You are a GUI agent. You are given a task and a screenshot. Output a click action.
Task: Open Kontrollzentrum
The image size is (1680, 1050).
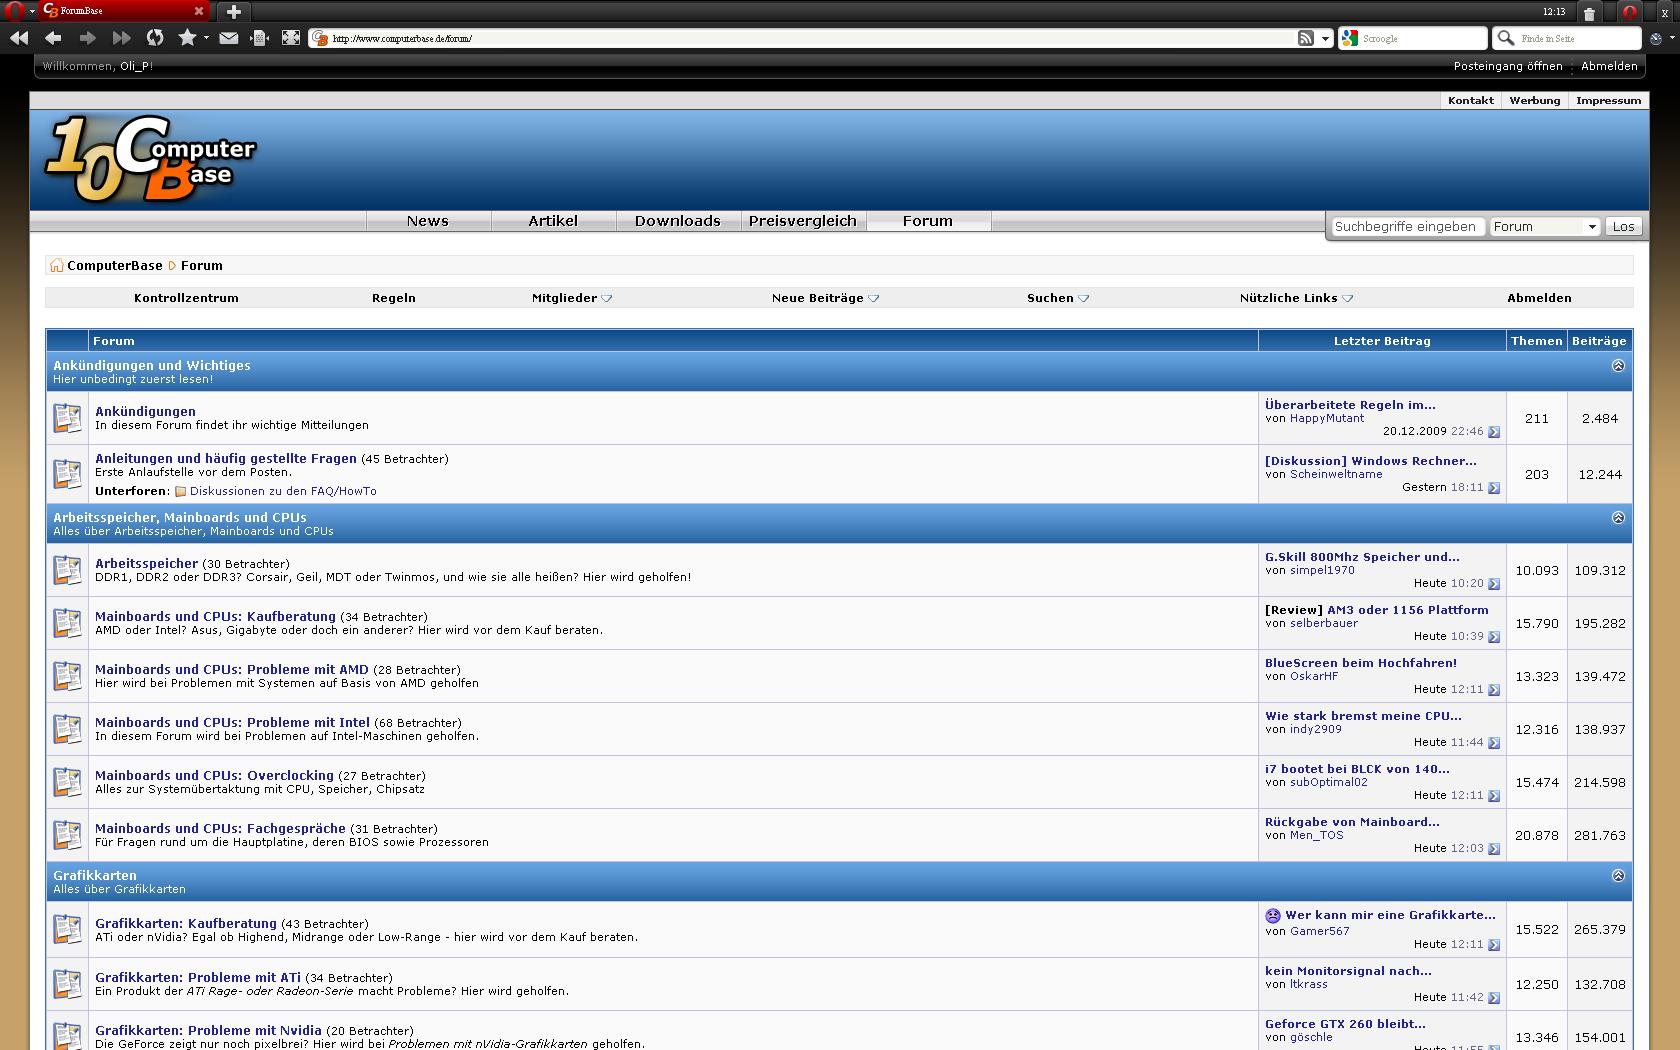click(x=186, y=298)
